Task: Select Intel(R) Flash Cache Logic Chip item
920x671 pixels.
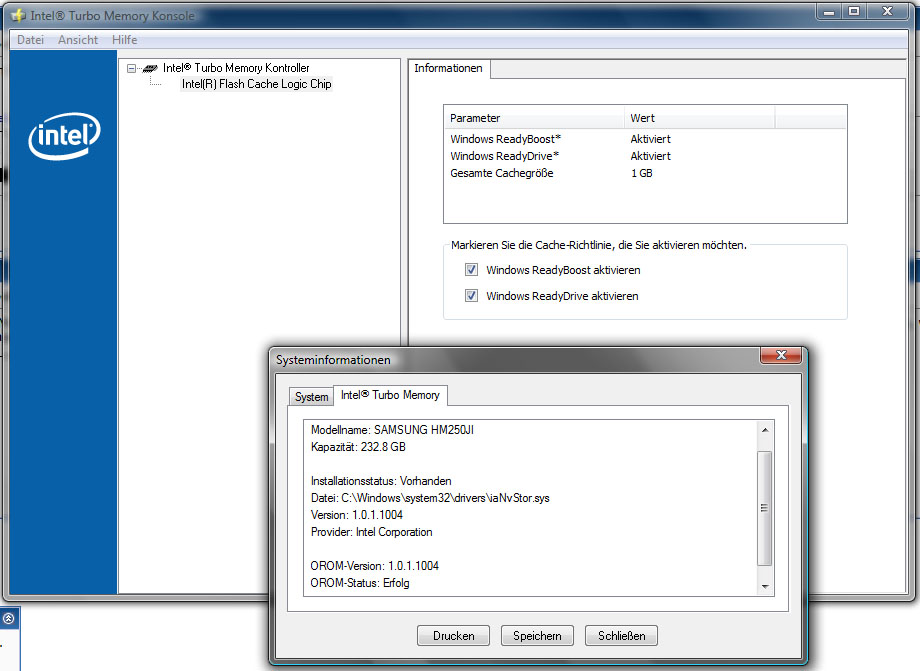Action: pyautogui.click(x=256, y=84)
